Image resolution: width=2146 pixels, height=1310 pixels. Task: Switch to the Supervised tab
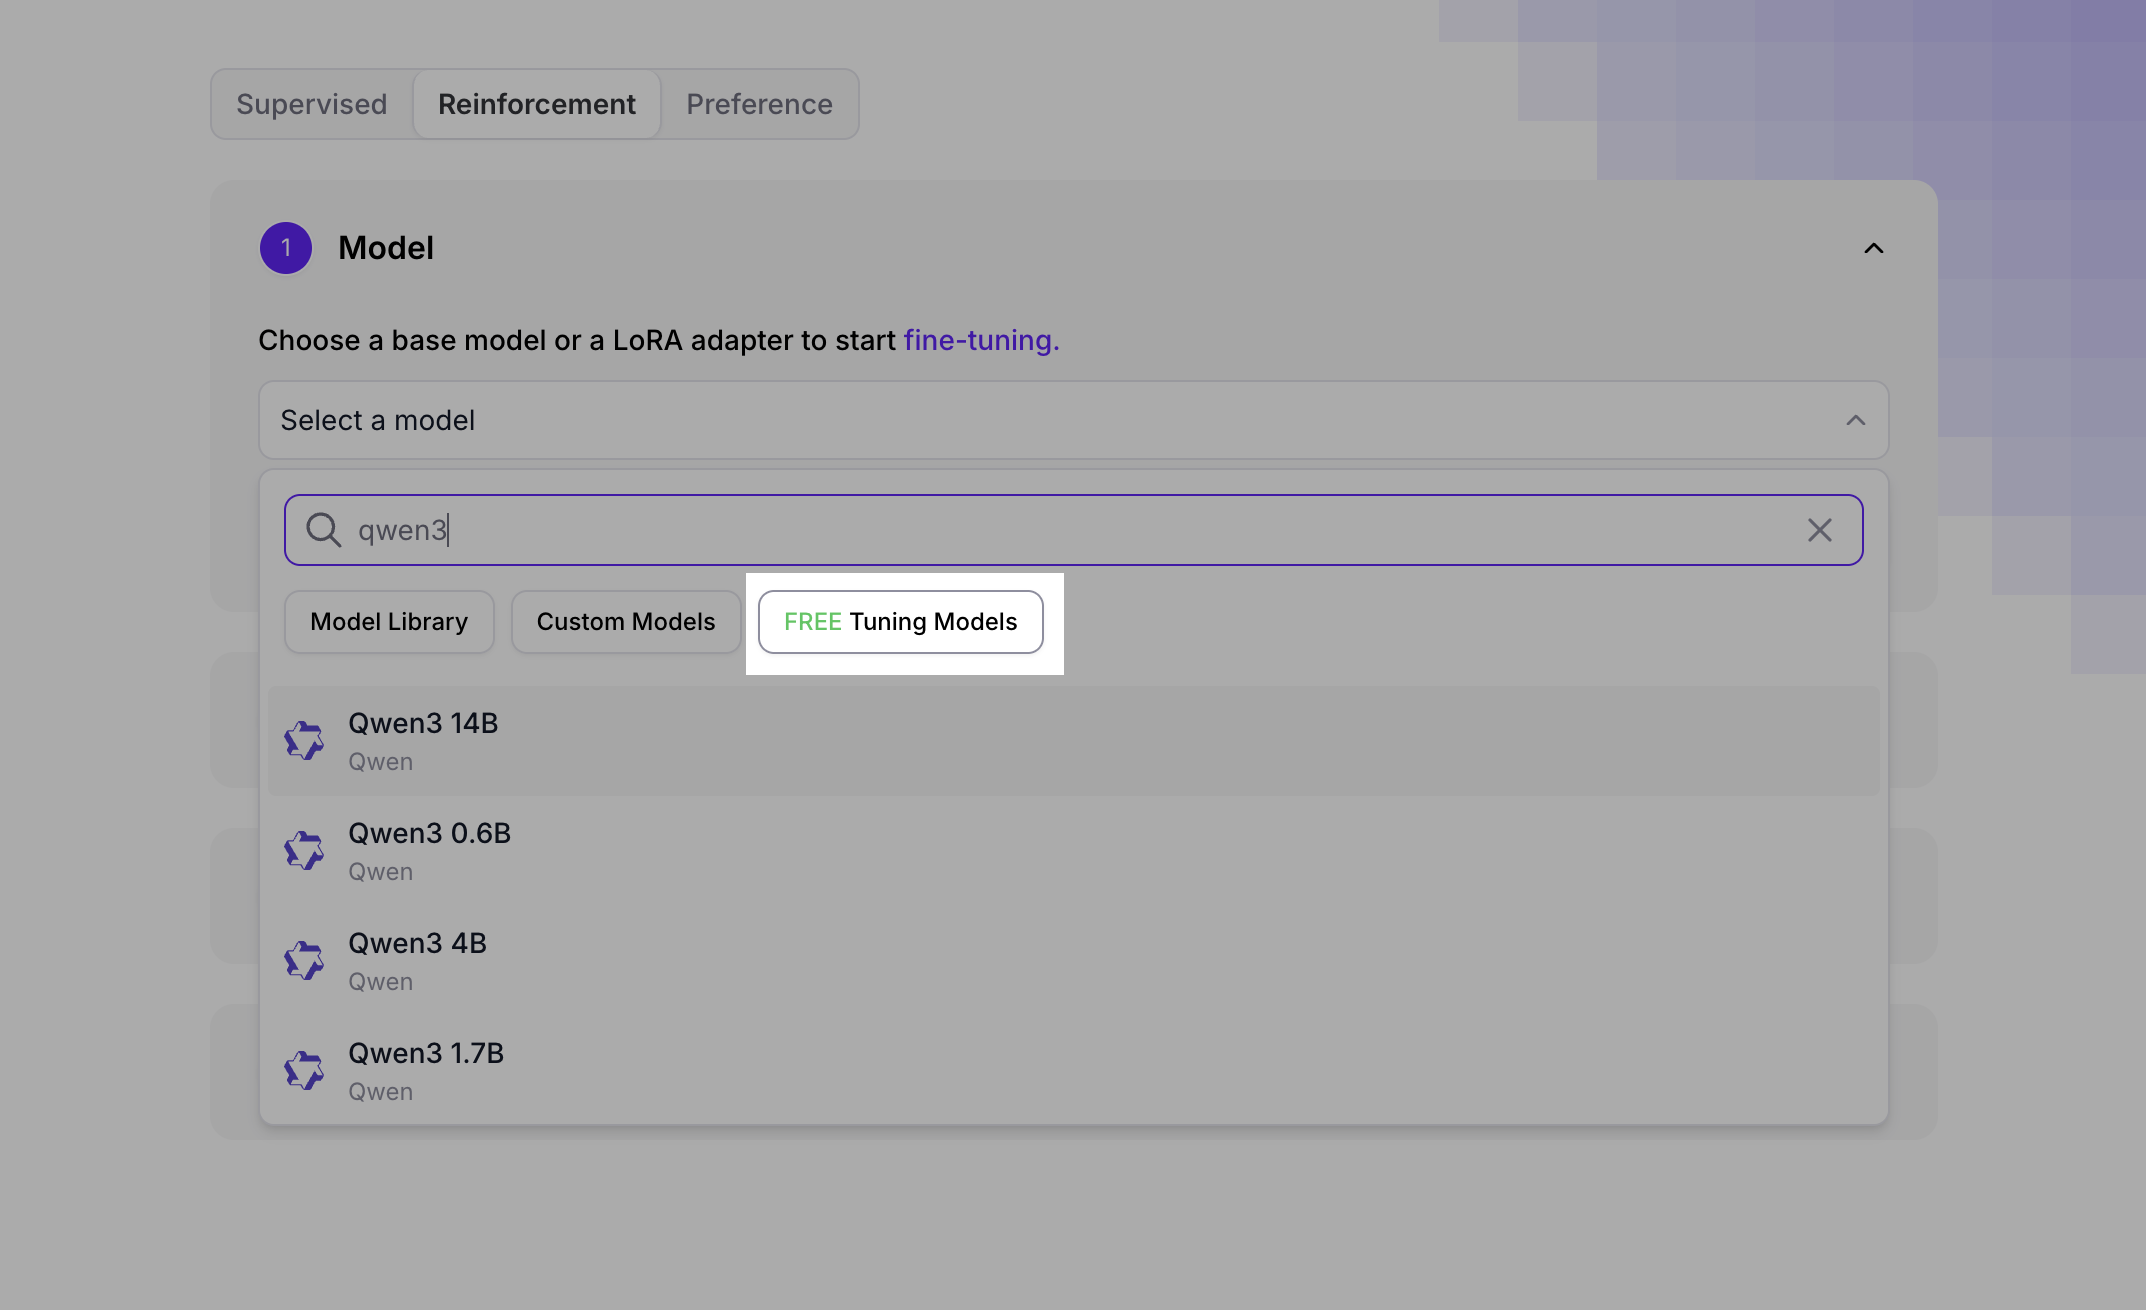tap(311, 103)
